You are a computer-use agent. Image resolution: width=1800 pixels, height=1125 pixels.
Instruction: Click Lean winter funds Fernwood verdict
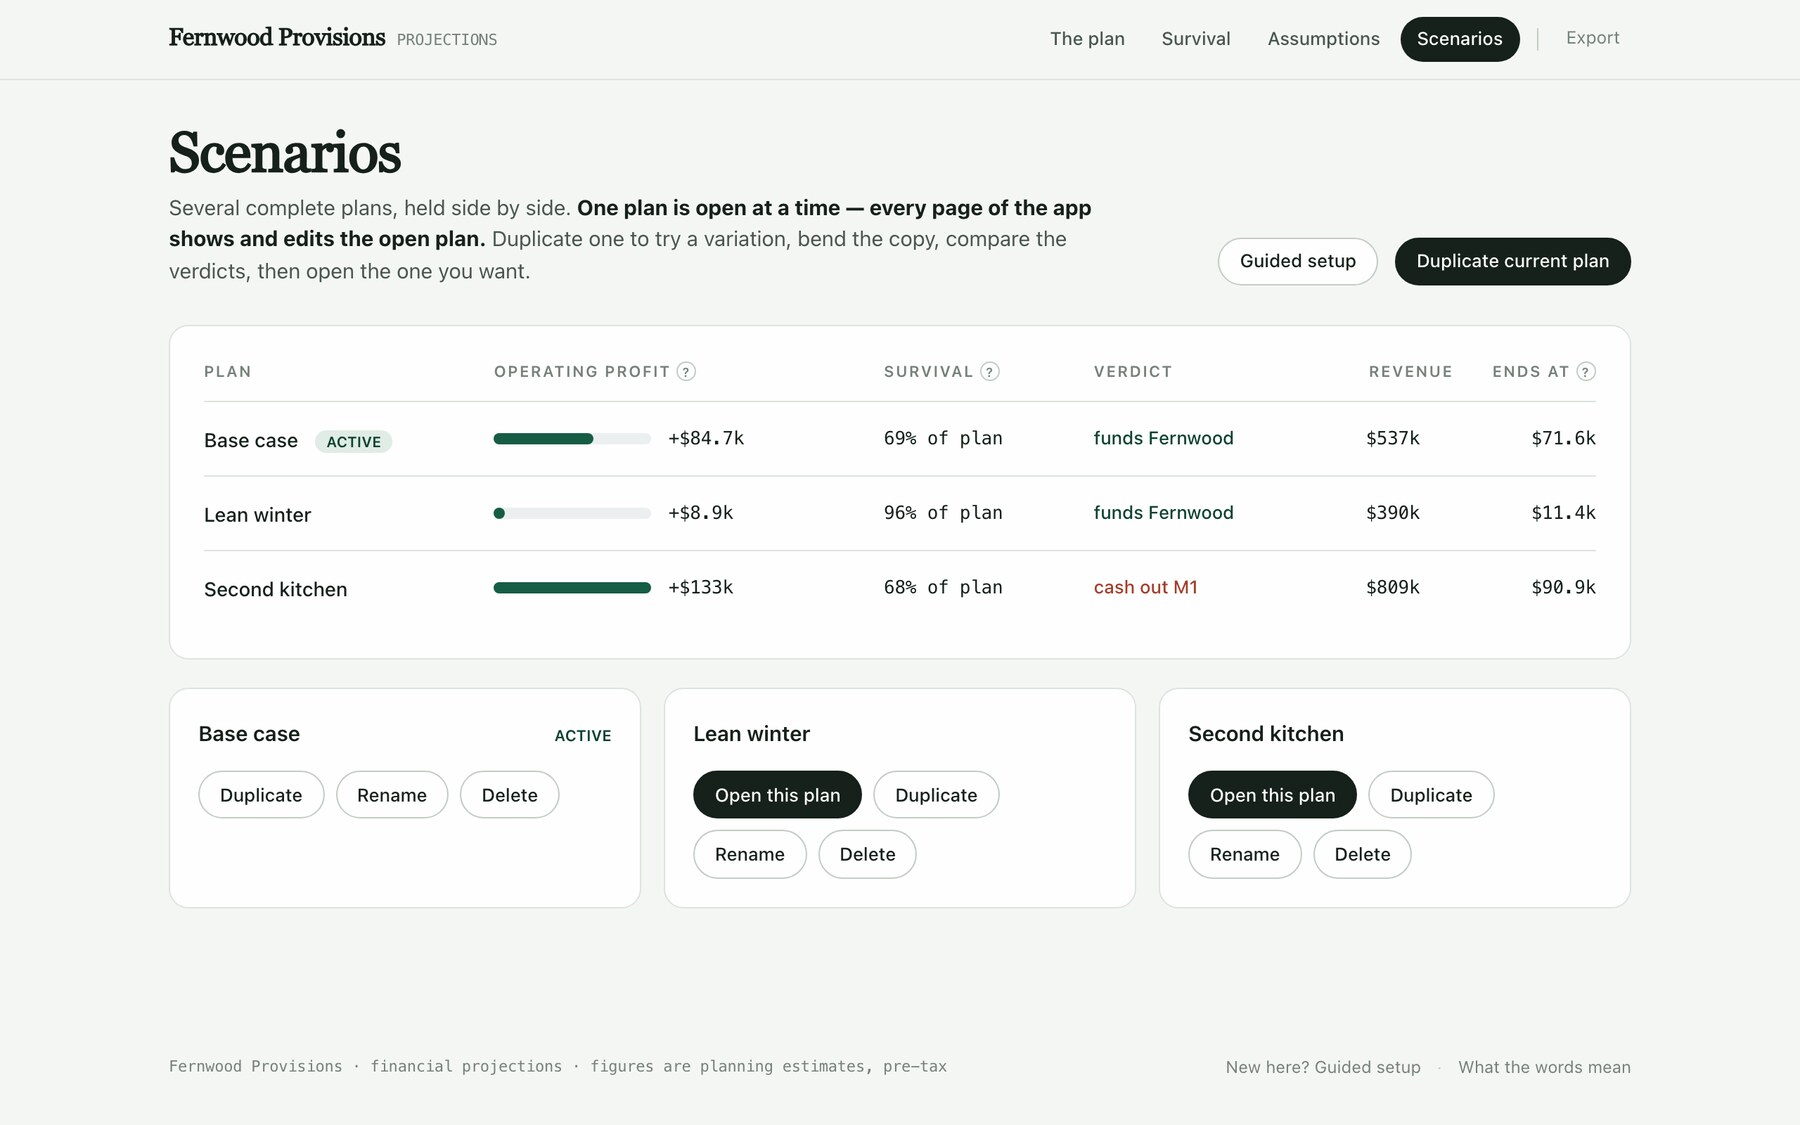click(x=1163, y=513)
